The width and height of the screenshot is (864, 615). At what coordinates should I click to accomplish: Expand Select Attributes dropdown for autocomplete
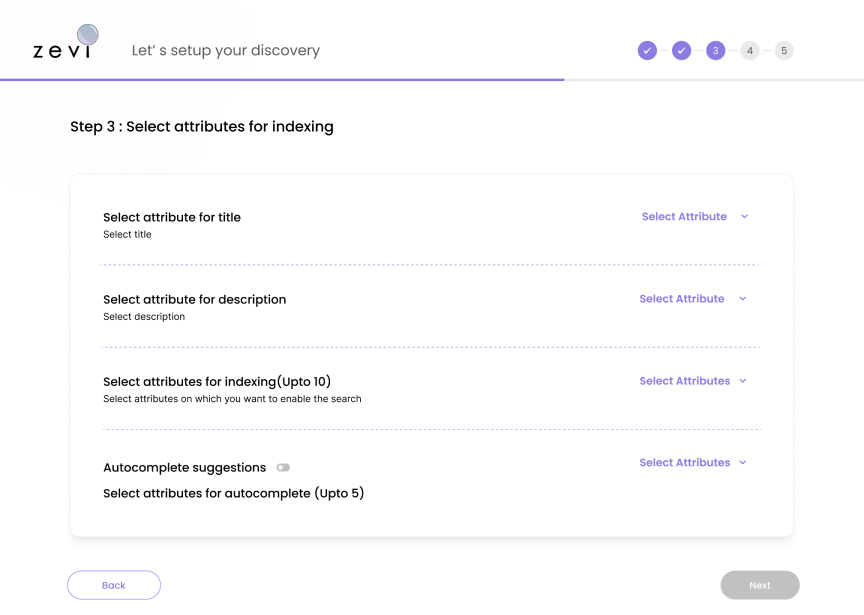click(685, 463)
